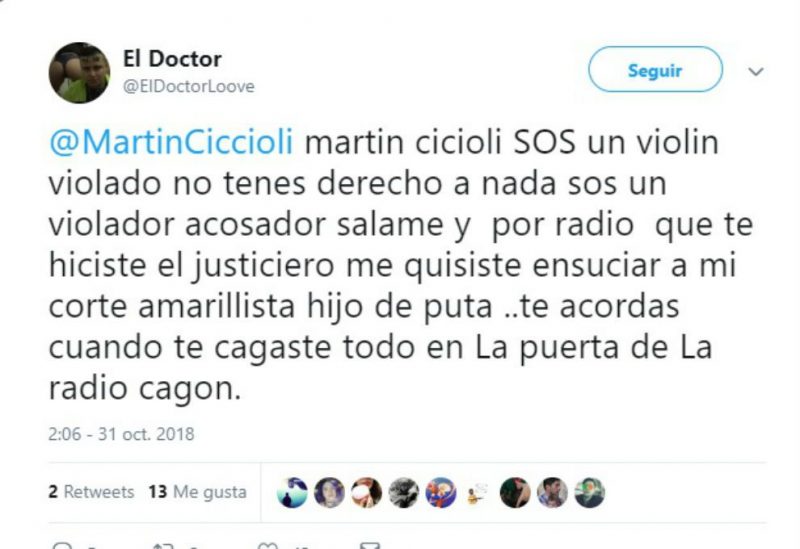The image size is (800, 549).
Task: Open the dark green liker avatar
Action: click(515, 493)
